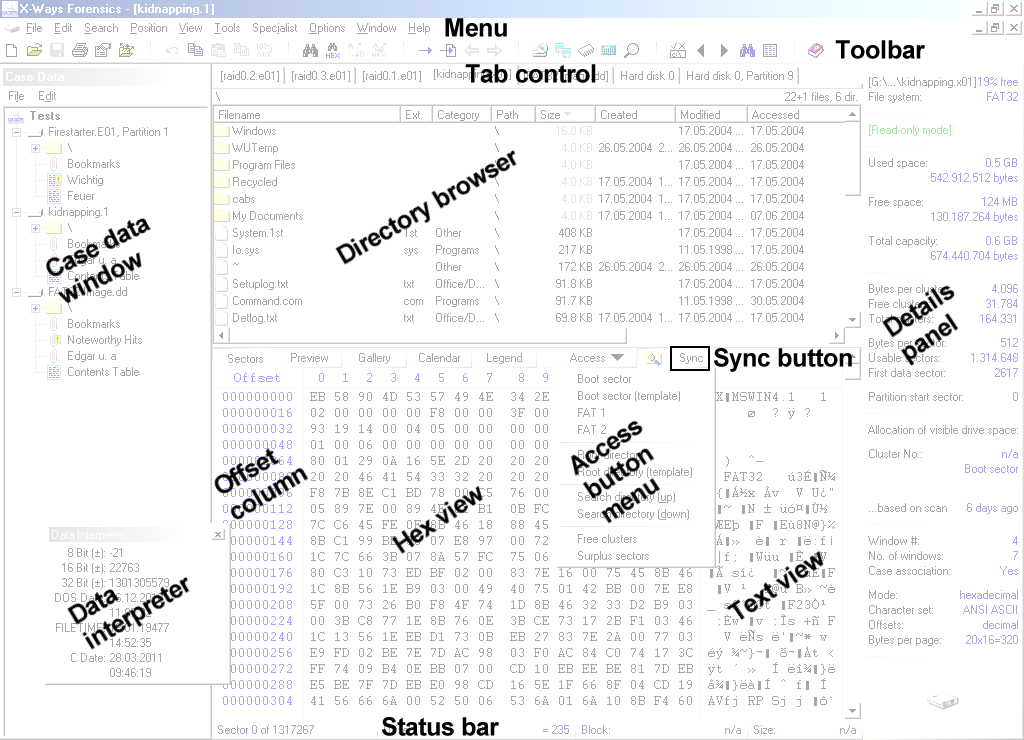Switch to the Preview tab
Screen dimensions: 1024x740
click(309, 358)
